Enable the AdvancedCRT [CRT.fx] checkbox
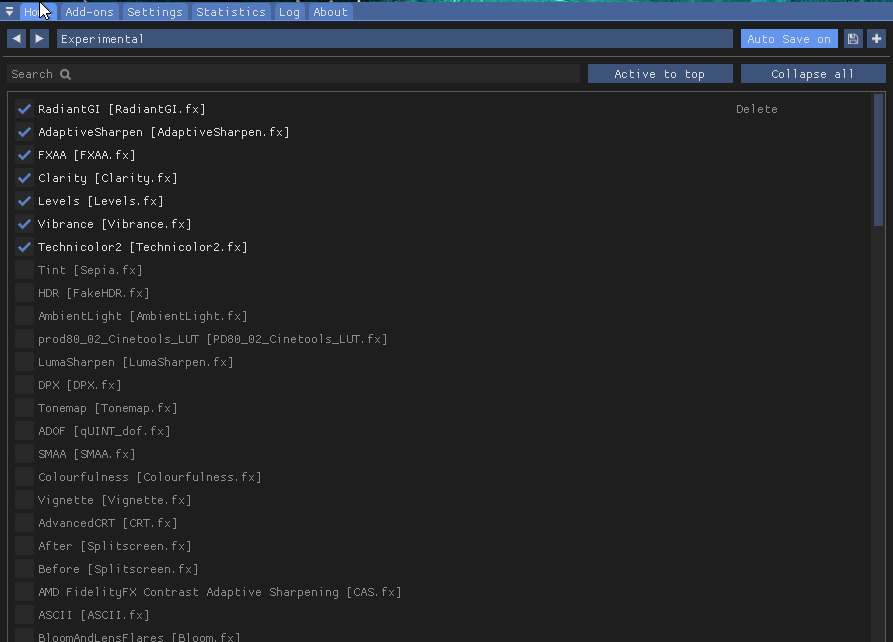 pyautogui.click(x=24, y=523)
